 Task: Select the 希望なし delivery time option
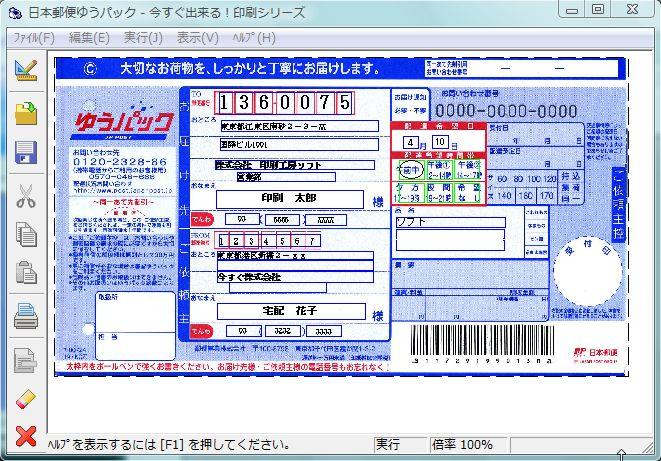[x=469, y=193]
